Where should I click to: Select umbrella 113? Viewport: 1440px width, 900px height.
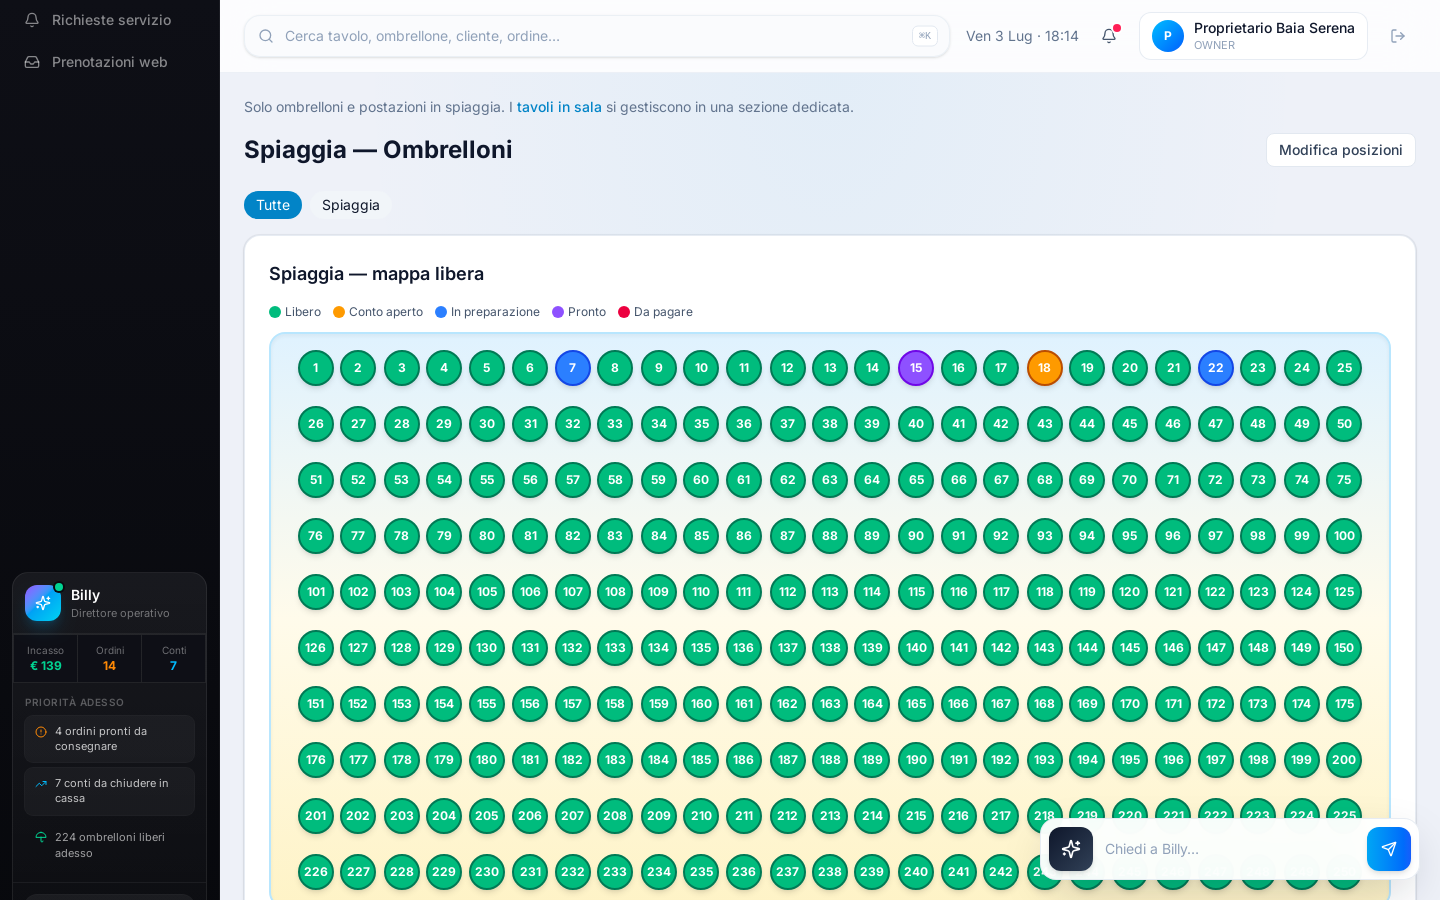point(830,592)
